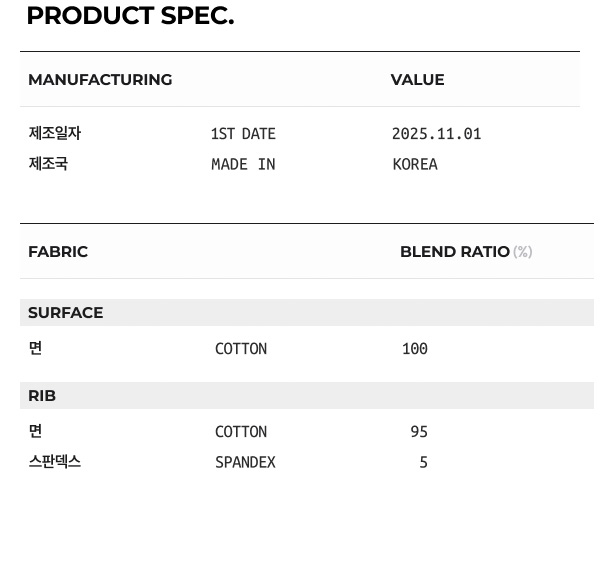Select the MANUFACTURING column header

[x=100, y=80]
